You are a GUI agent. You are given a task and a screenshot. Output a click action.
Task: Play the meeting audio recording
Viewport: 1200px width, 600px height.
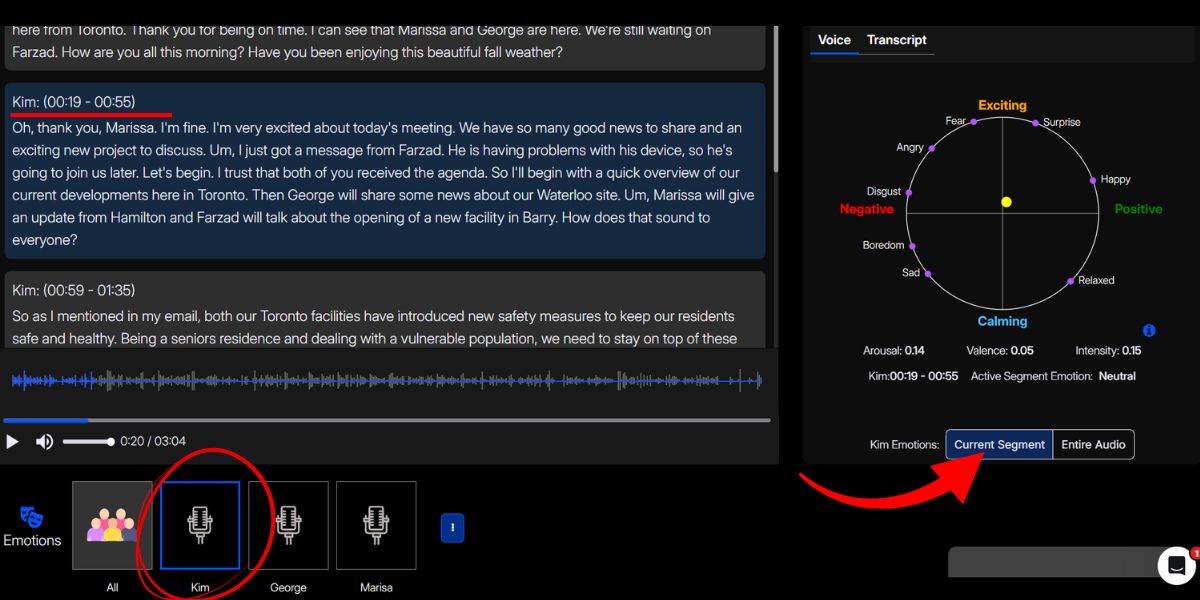[x=12, y=441]
